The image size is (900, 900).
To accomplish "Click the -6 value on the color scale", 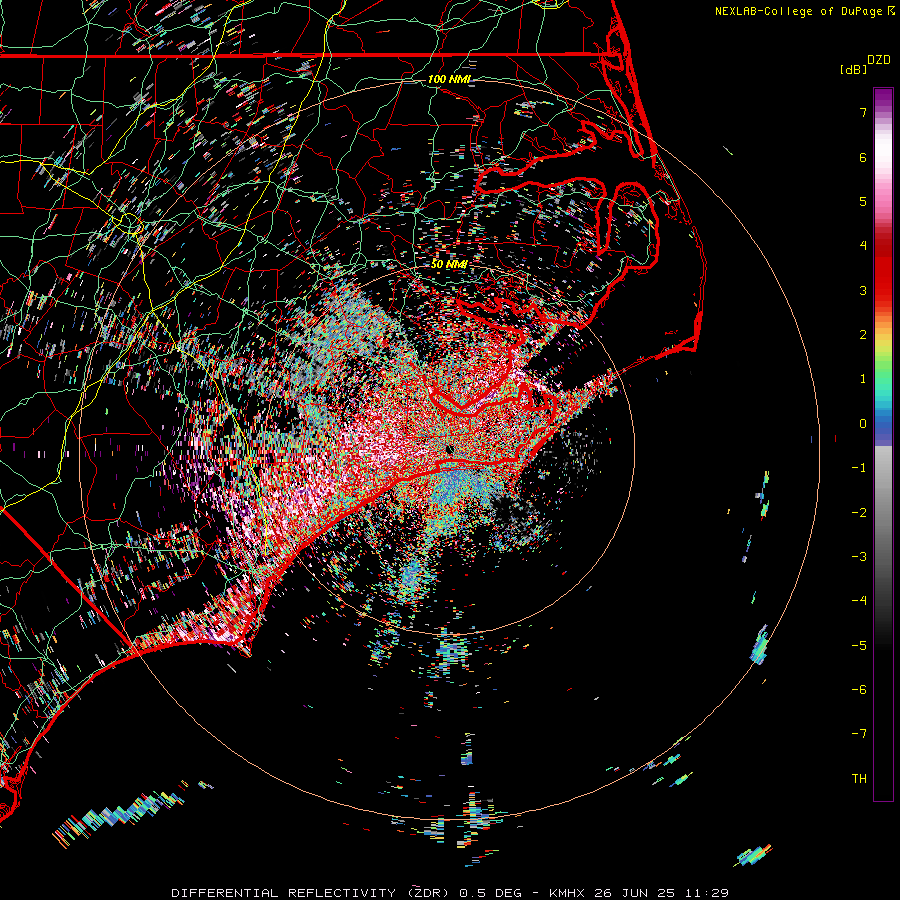I will (x=859, y=690).
